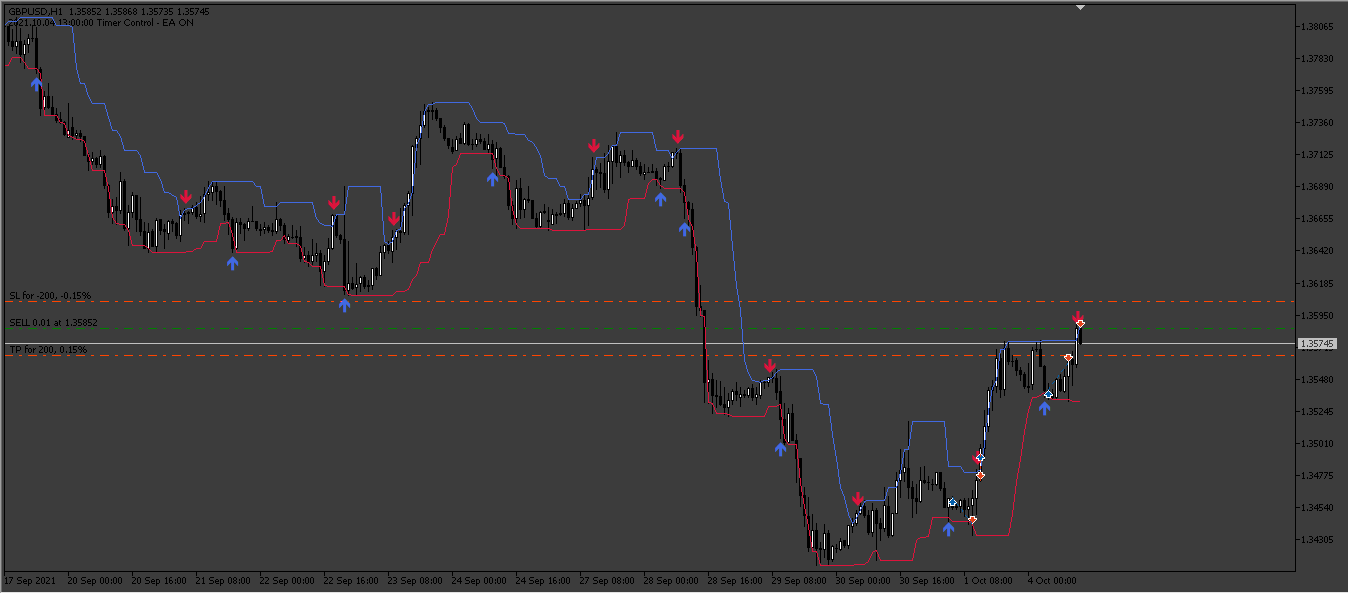Click price scale value 1.38065
Screen dimensions: 1348x593
coord(1316,27)
